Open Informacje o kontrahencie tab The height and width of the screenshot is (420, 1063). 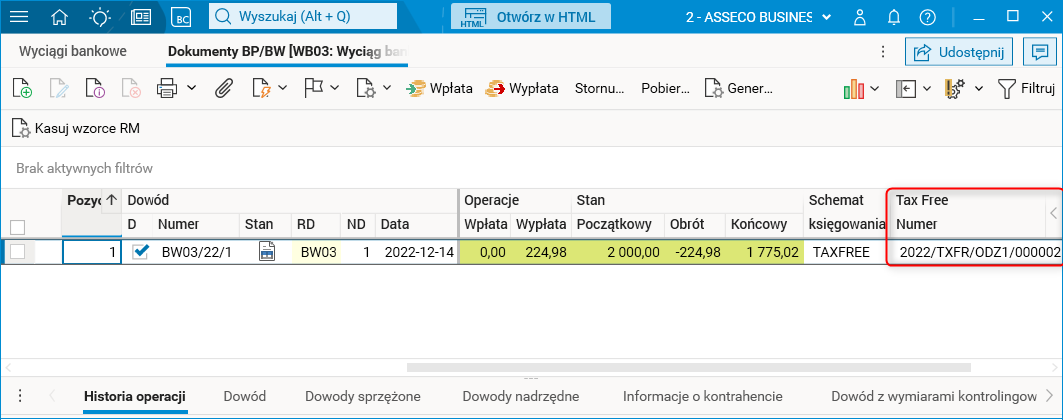pos(703,396)
